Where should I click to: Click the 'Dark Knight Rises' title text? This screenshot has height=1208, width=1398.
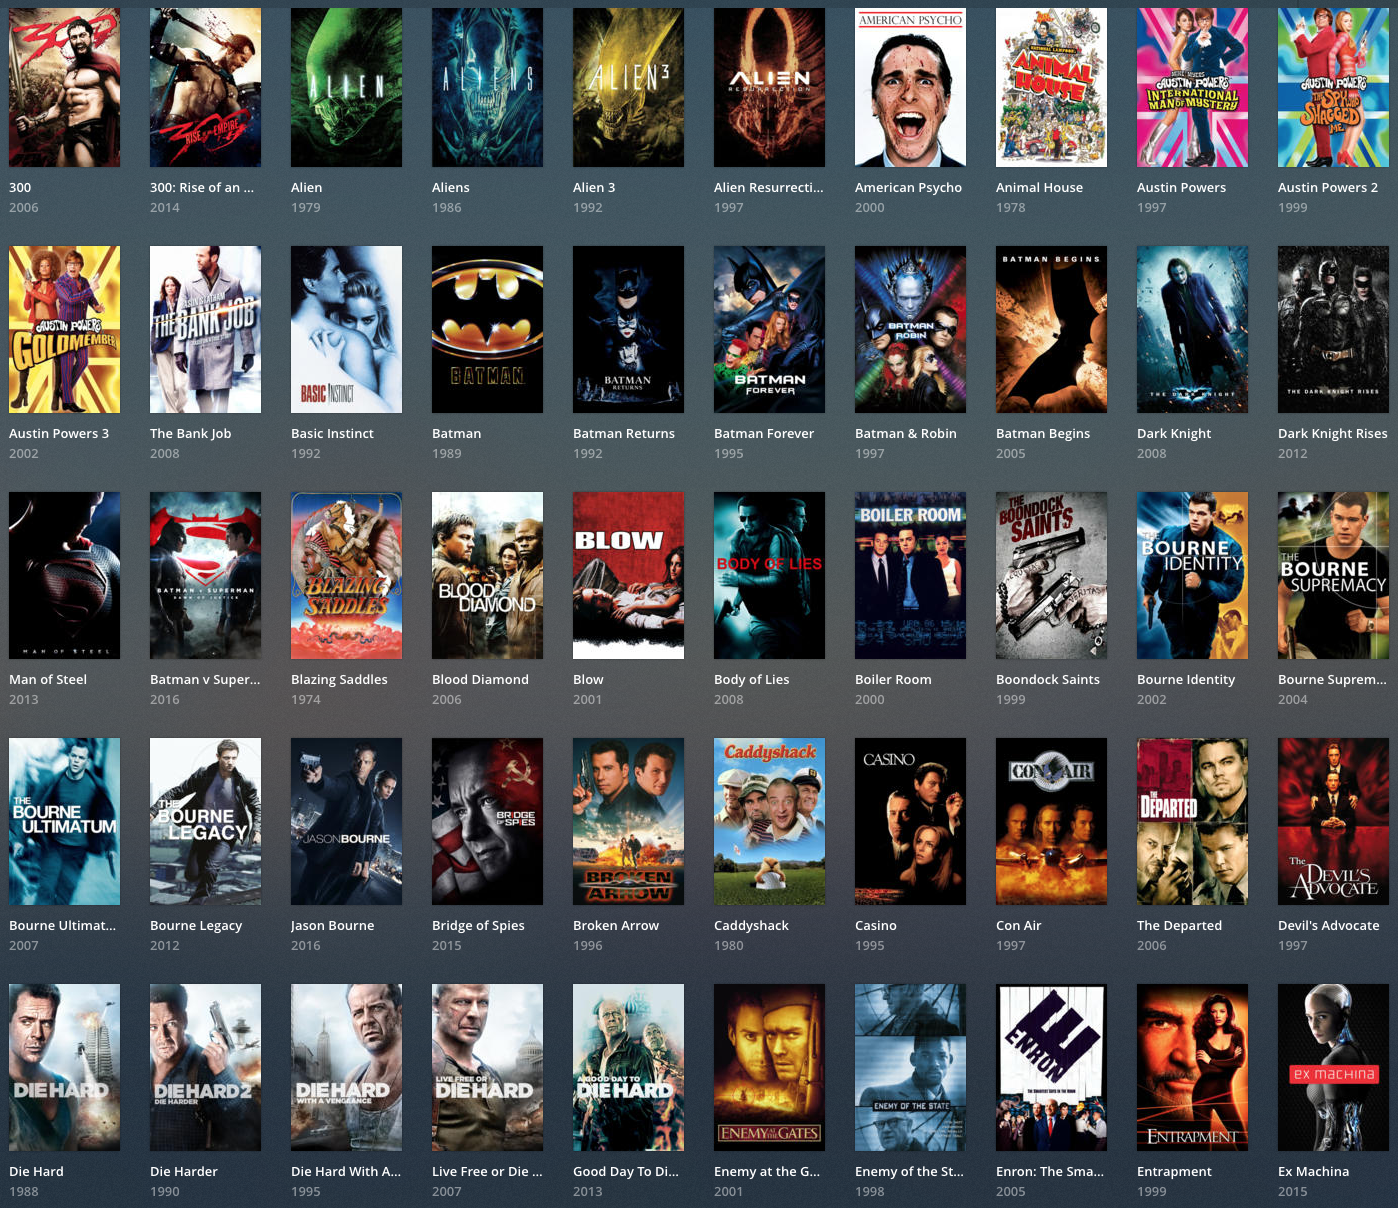1333,433
